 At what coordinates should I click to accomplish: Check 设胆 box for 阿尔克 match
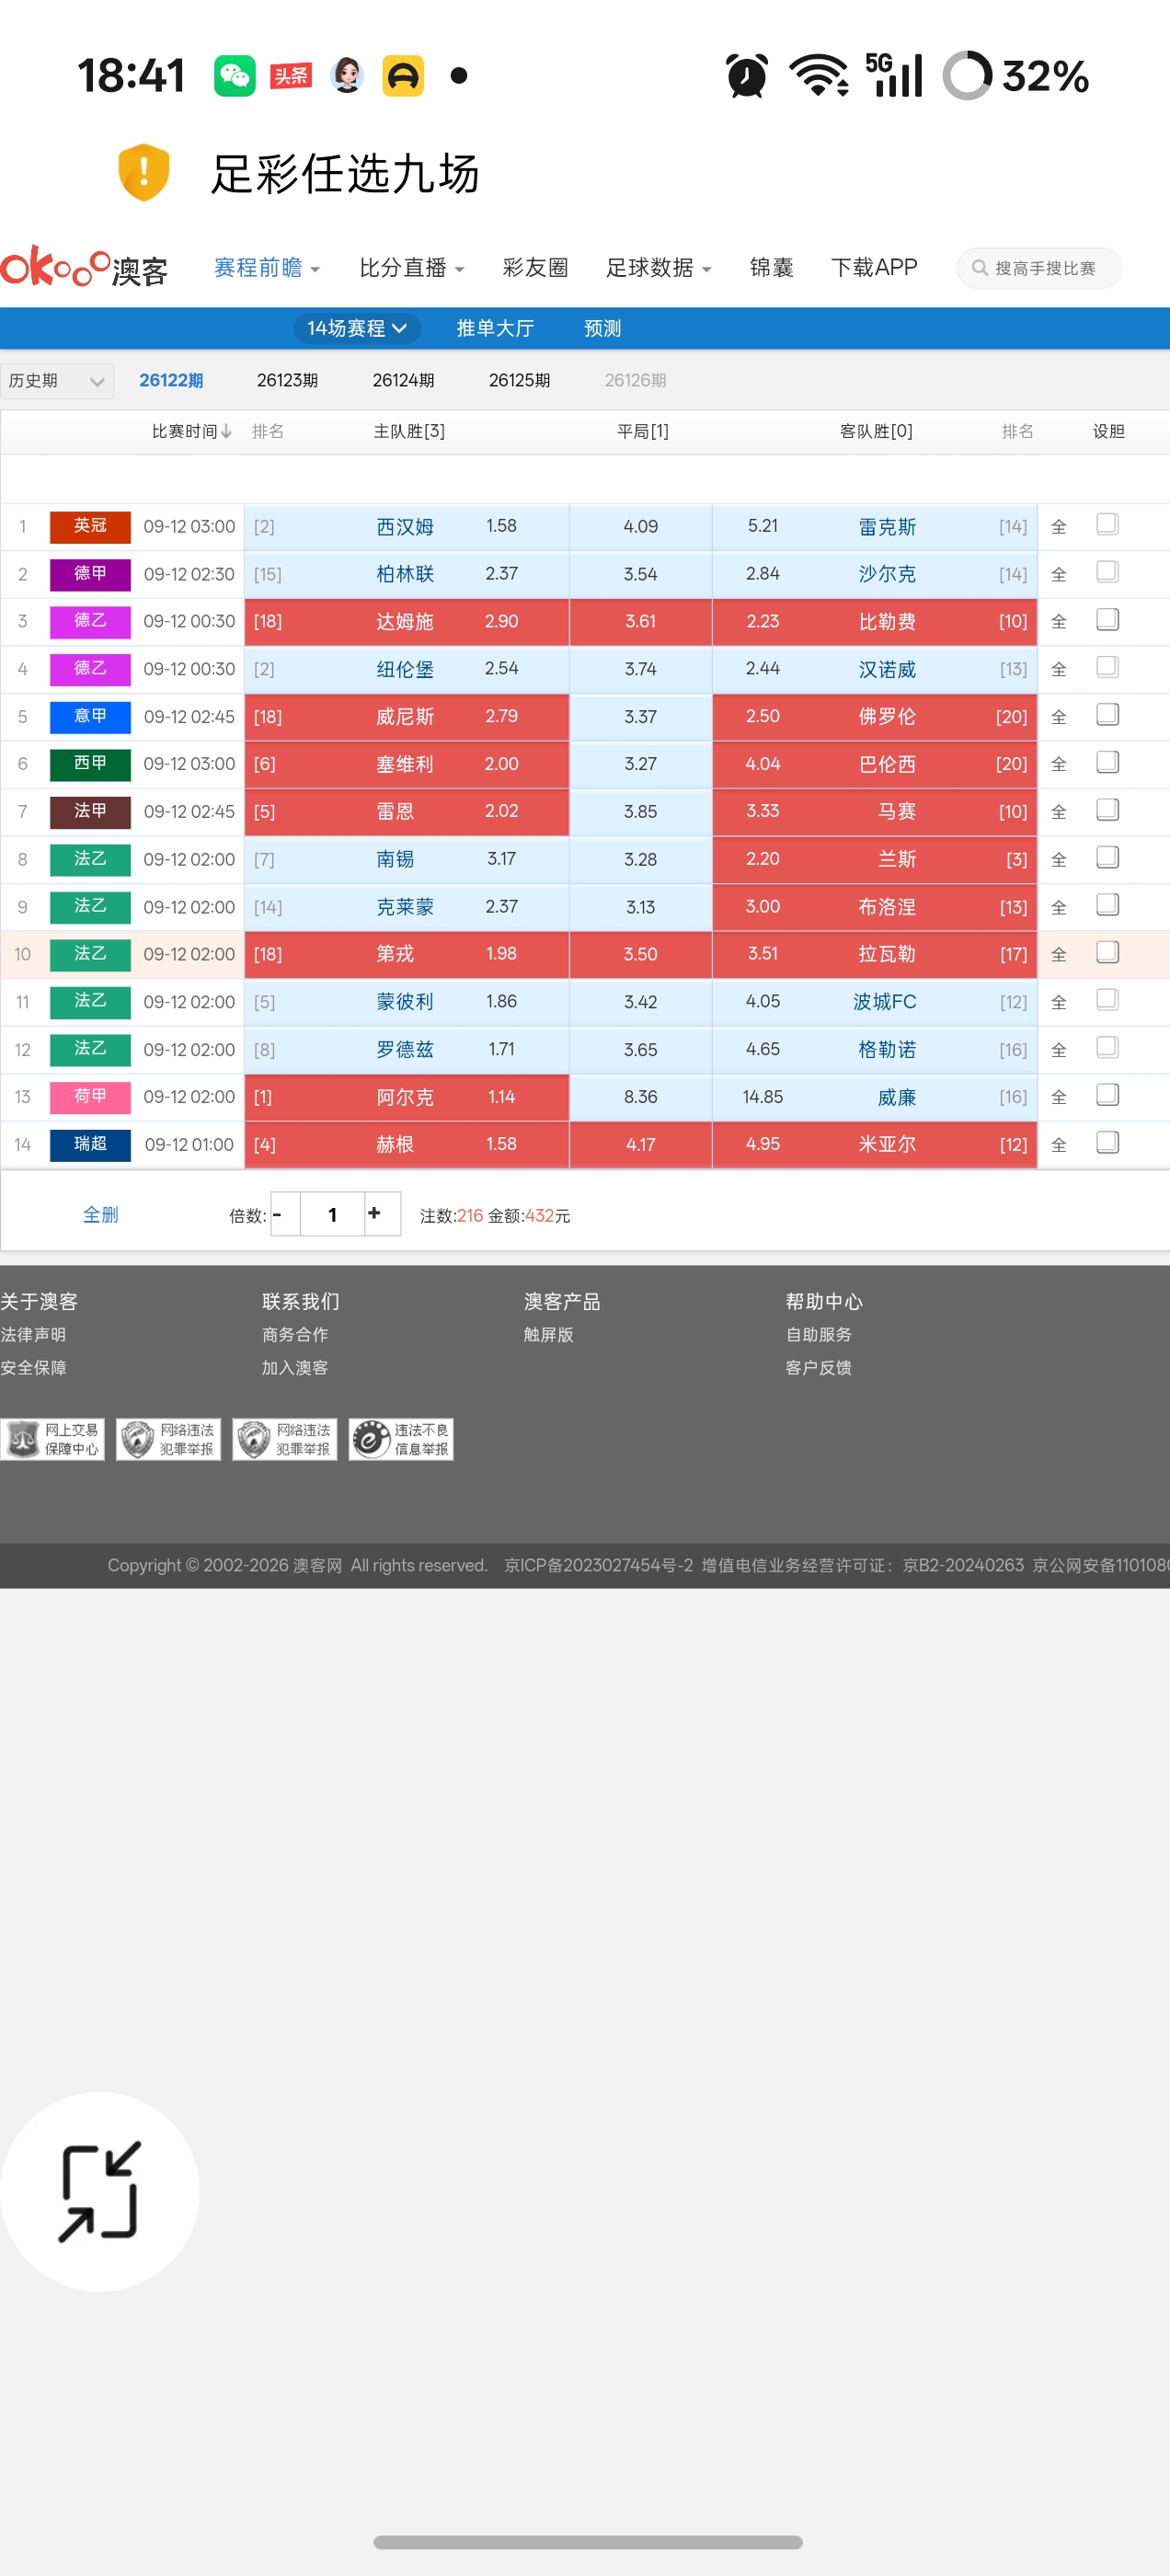tap(1107, 1095)
